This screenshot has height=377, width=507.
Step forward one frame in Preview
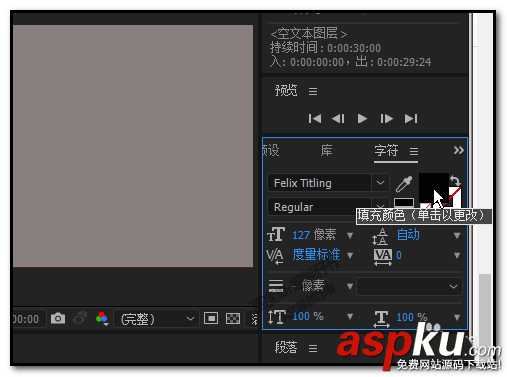386,119
